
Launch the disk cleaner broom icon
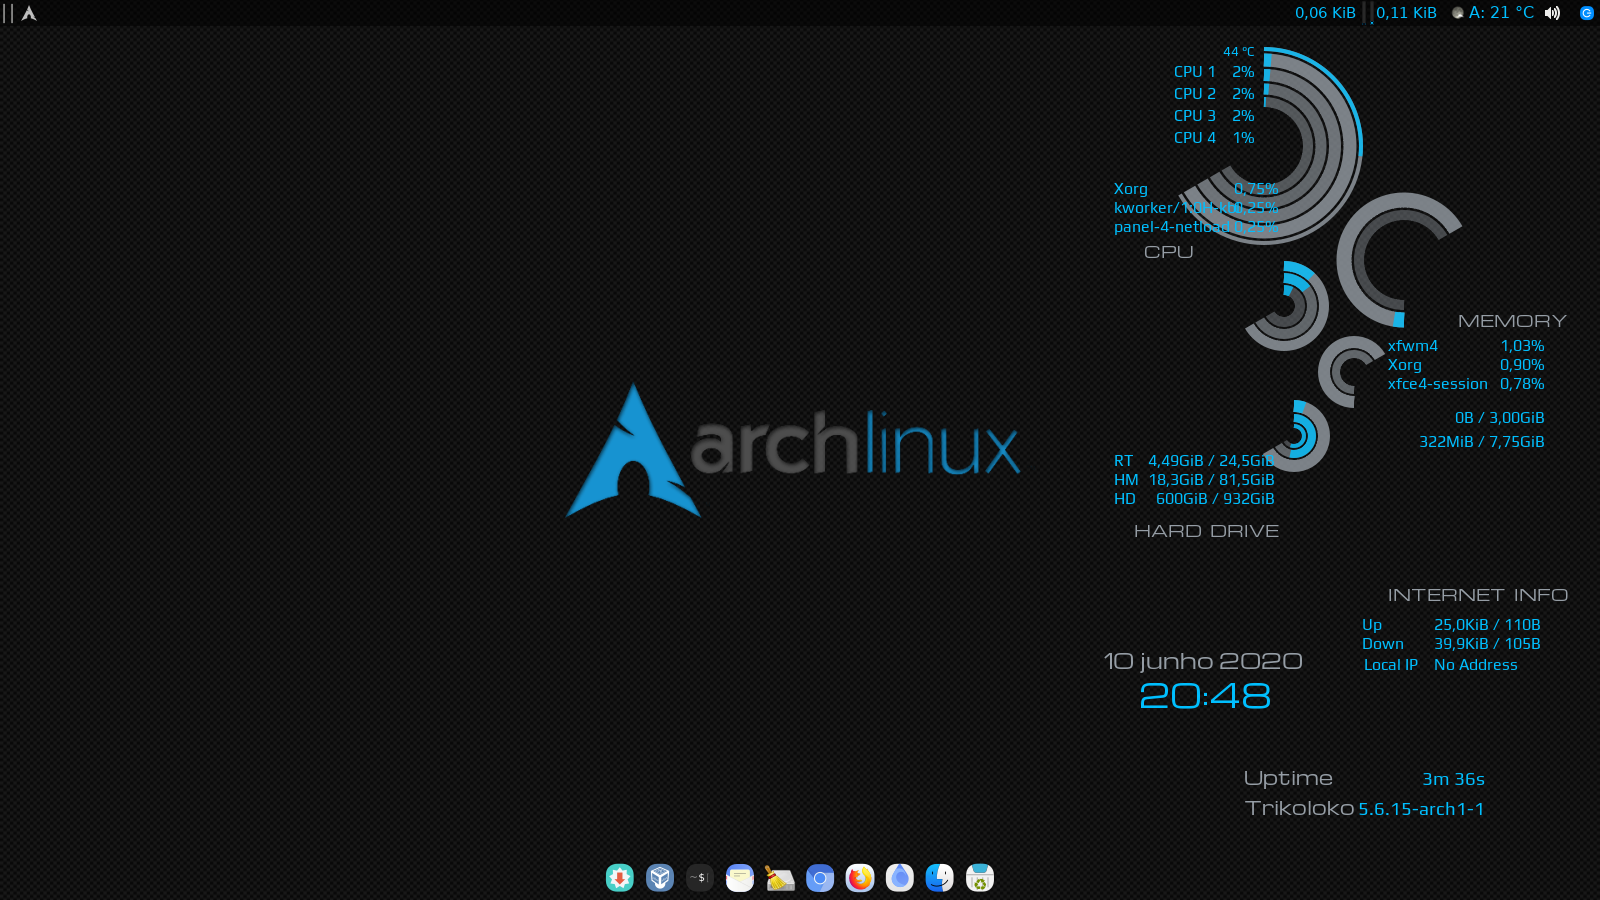click(x=780, y=878)
